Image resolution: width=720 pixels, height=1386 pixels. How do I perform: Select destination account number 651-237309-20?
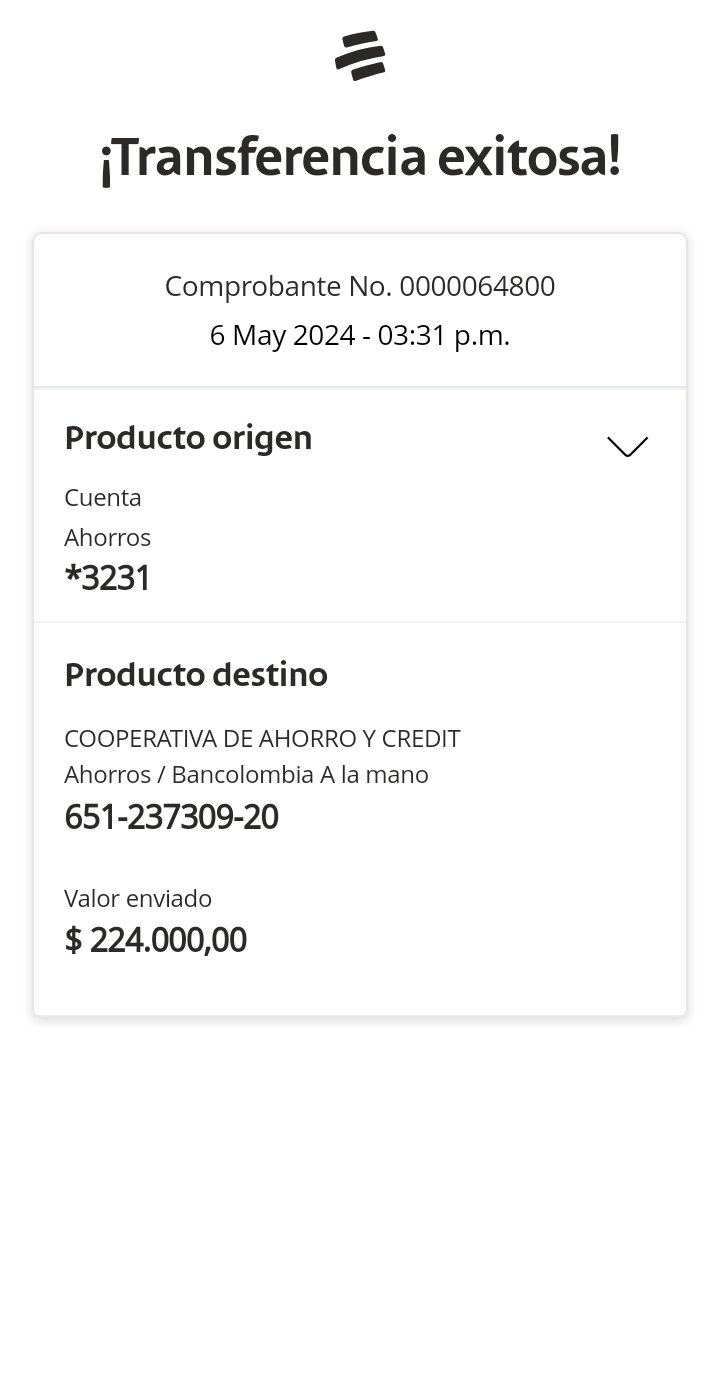pyautogui.click(x=171, y=817)
